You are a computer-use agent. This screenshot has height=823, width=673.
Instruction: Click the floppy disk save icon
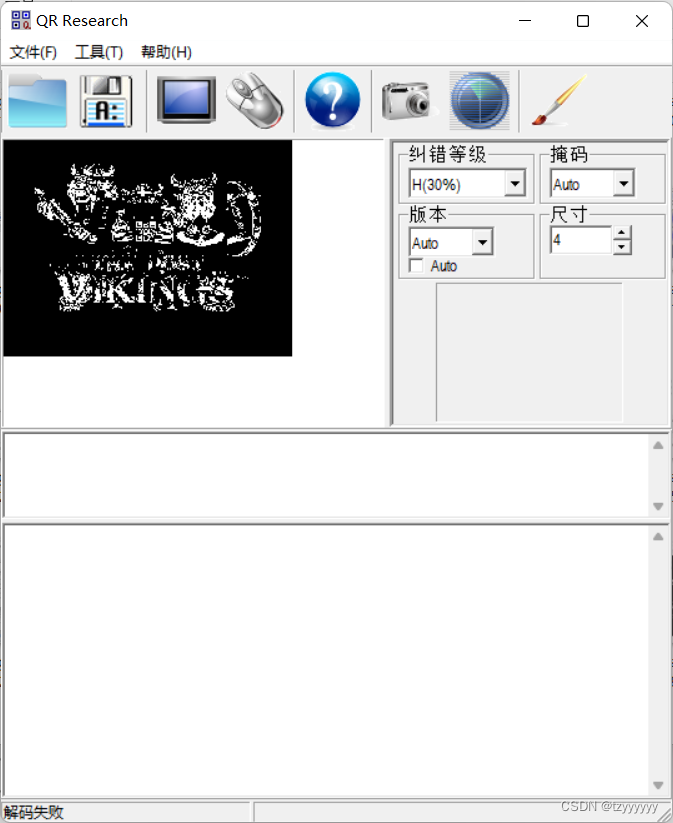click(106, 101)
